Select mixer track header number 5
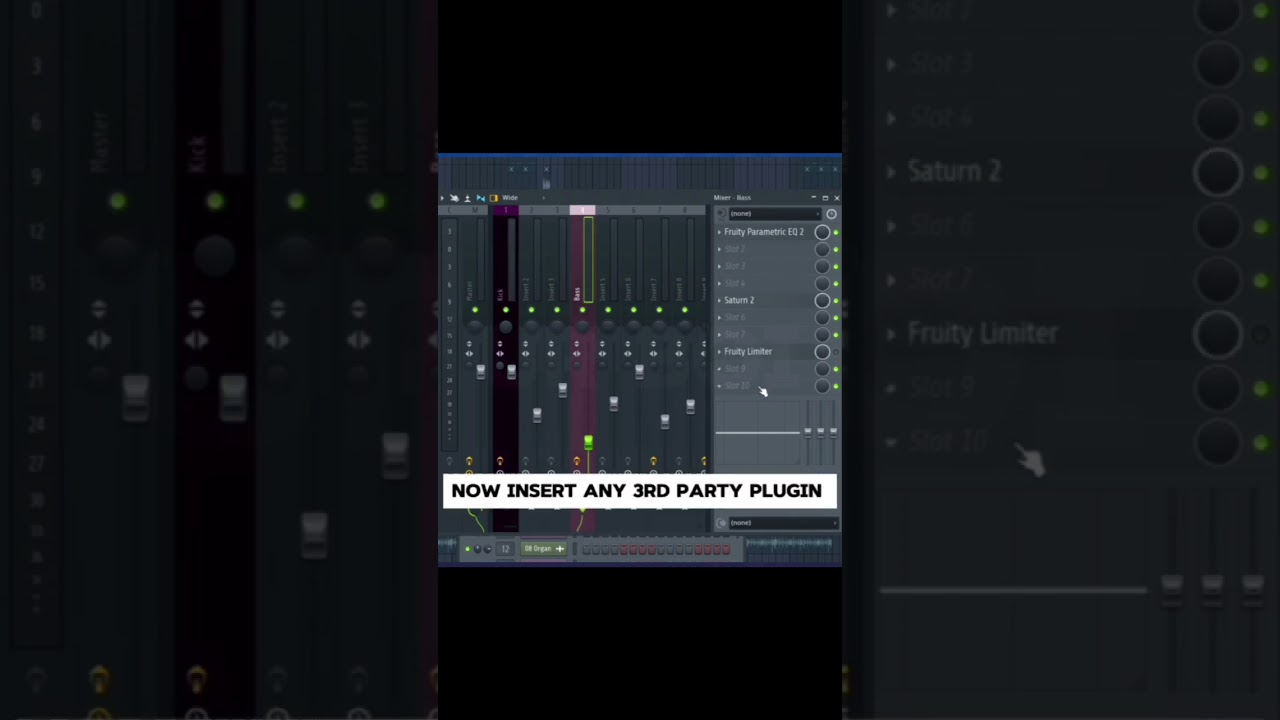The image size is (1280, 720). (x=608, y=210)
